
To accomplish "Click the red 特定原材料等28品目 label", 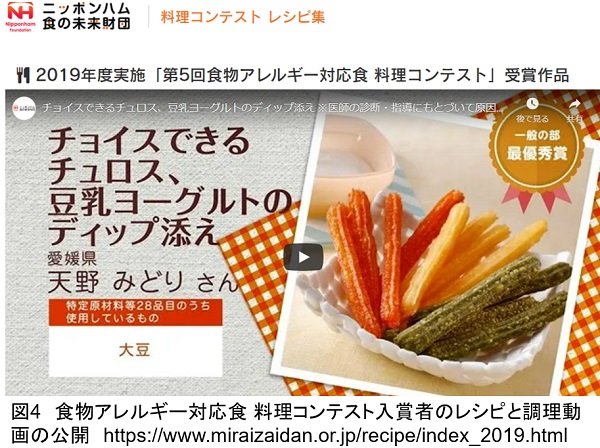I will [135, 312].
